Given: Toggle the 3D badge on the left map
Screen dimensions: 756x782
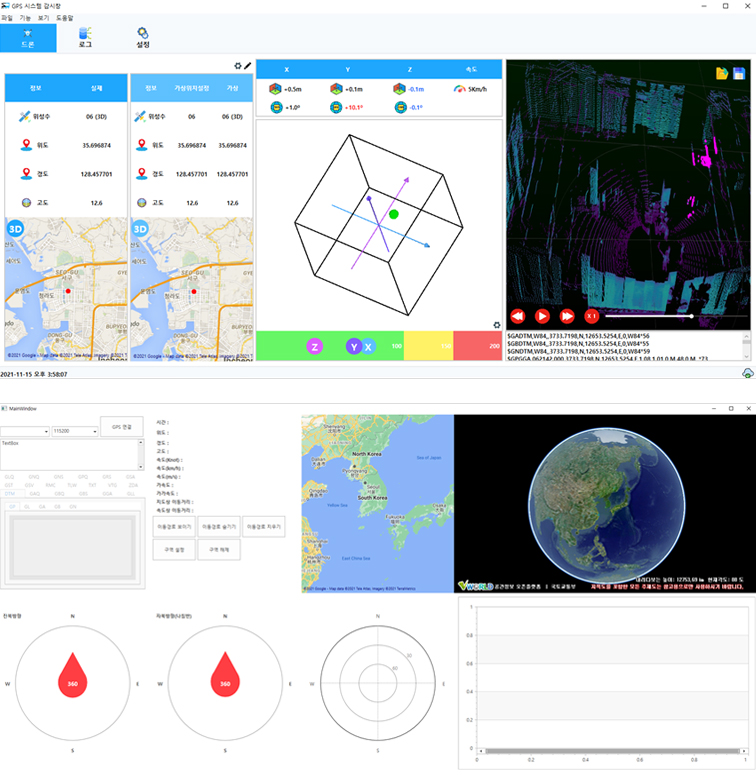Looking at the screenshot, I should (15, 228).
